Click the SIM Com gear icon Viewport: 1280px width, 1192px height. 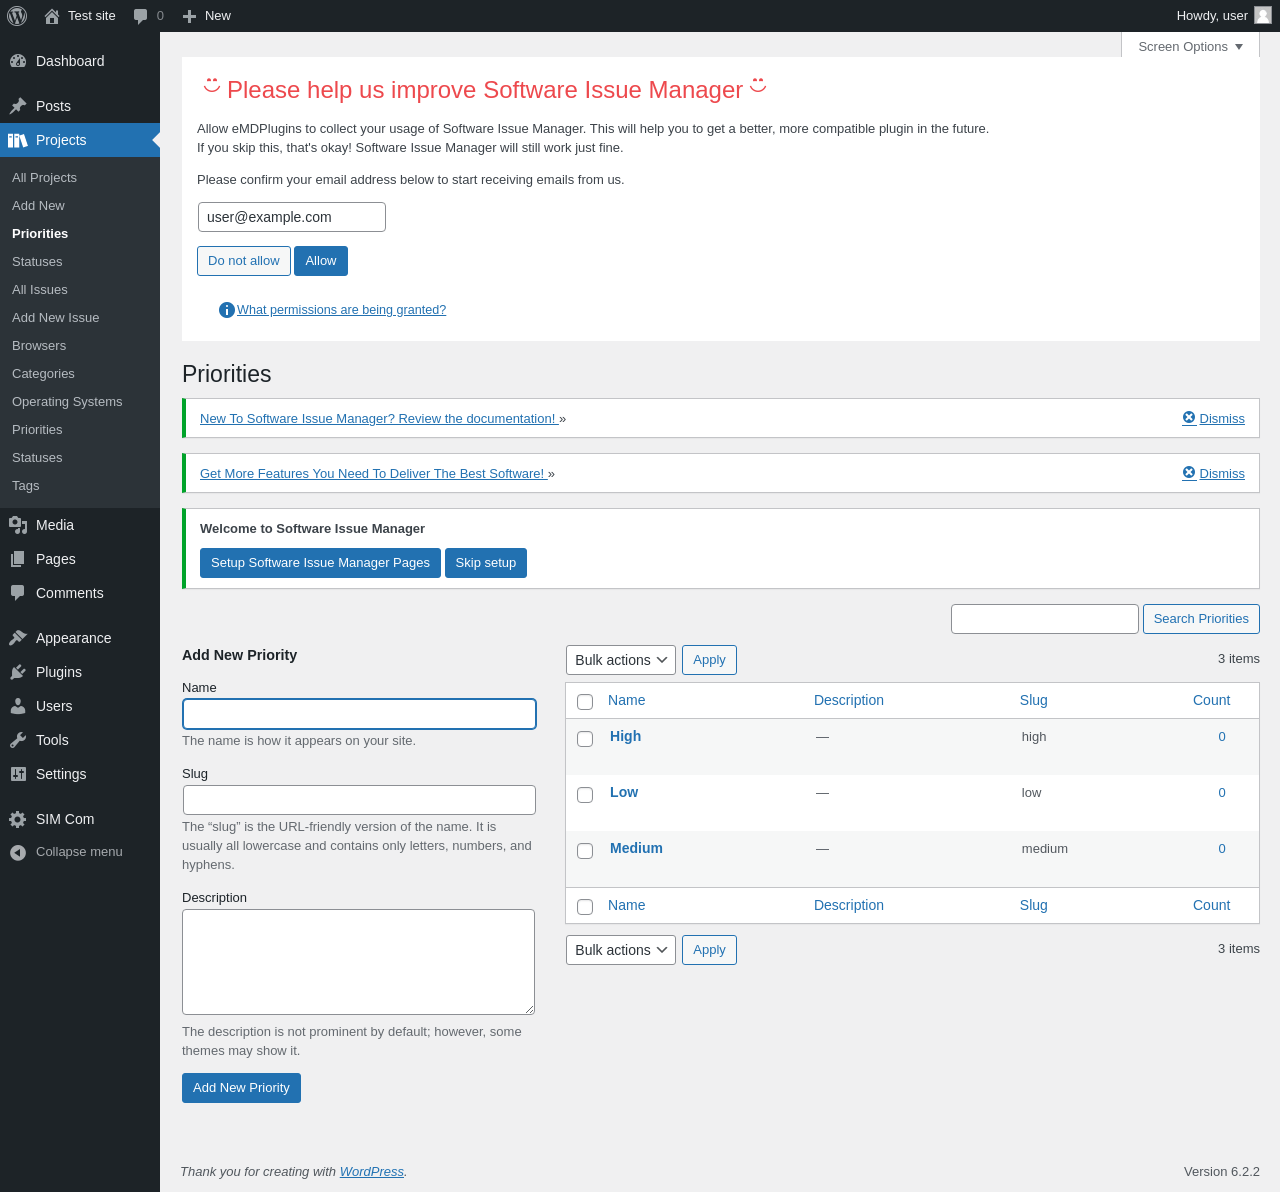click(x=18, y=819)
